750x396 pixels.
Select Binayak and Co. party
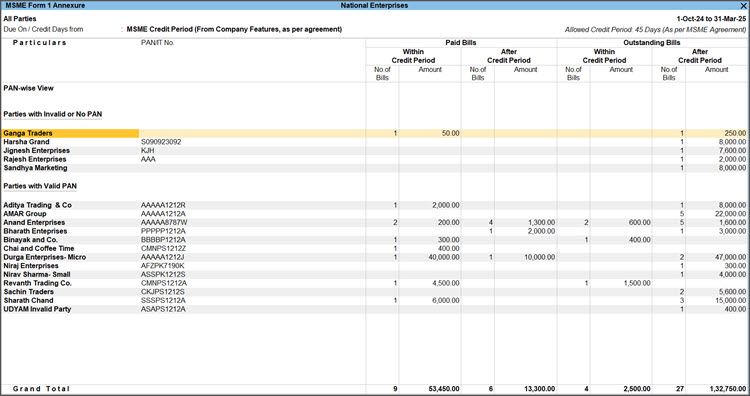tap(31, 240)
